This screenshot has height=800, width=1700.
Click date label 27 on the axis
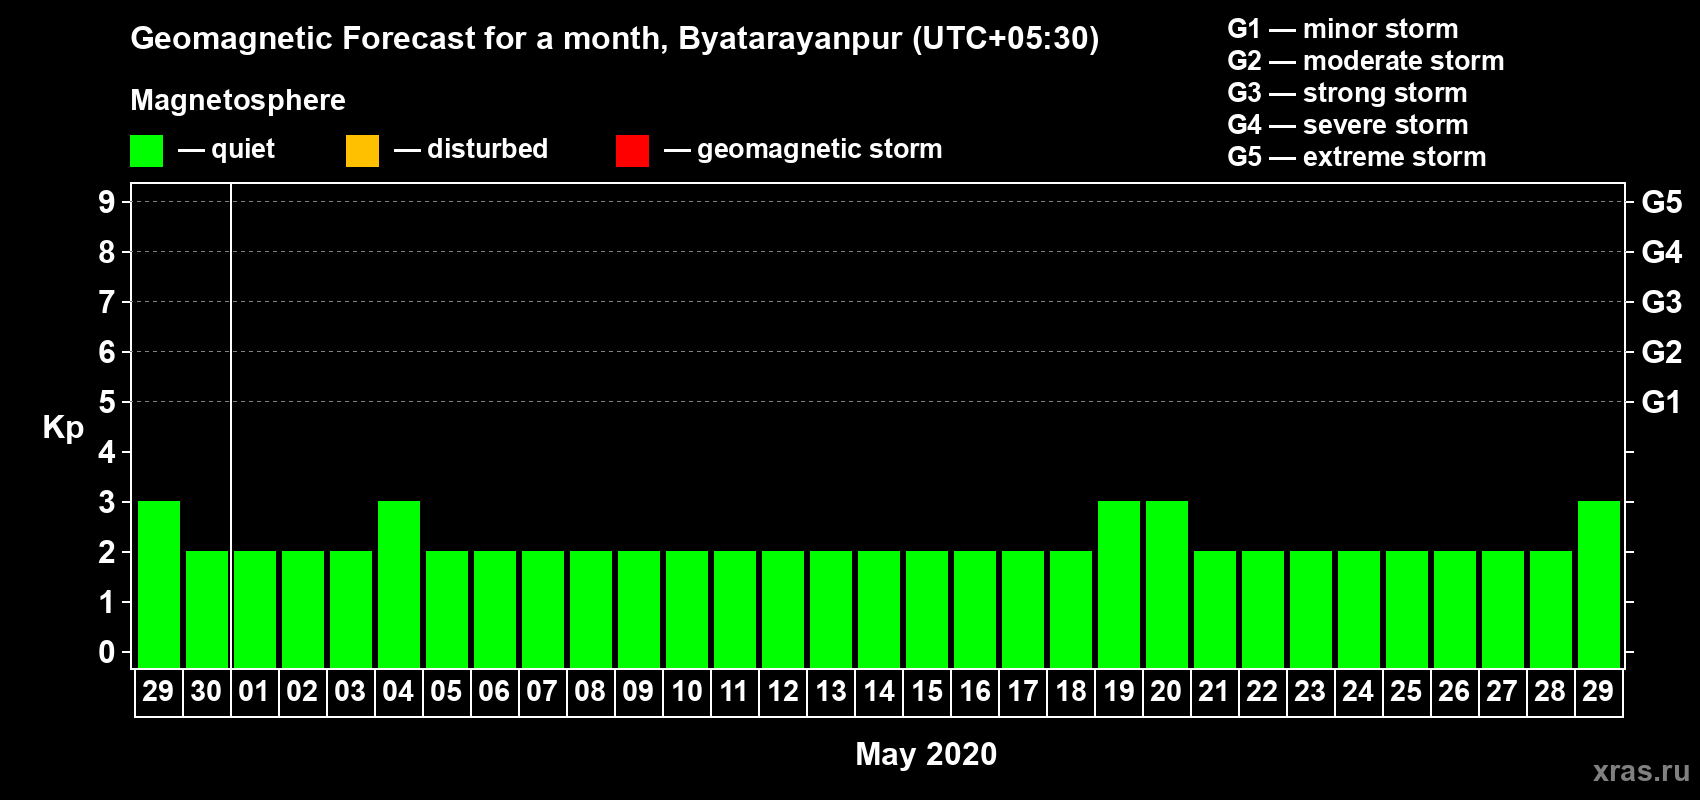[x=1502, y=692]
